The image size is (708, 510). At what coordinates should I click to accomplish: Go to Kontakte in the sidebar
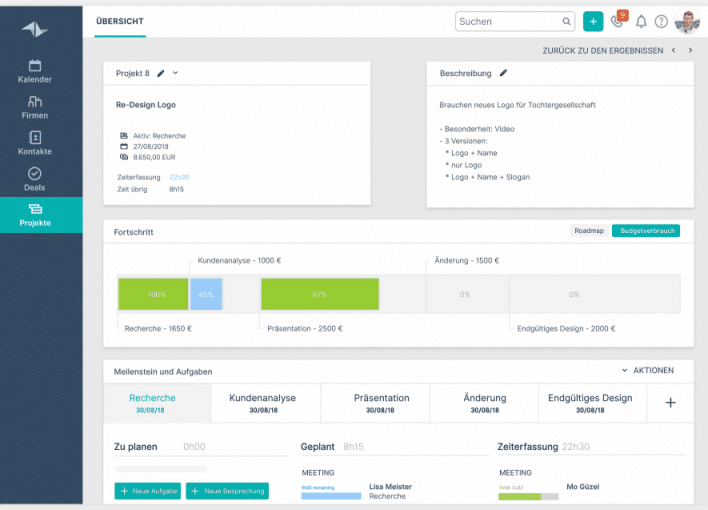click(x=34, y=143)
